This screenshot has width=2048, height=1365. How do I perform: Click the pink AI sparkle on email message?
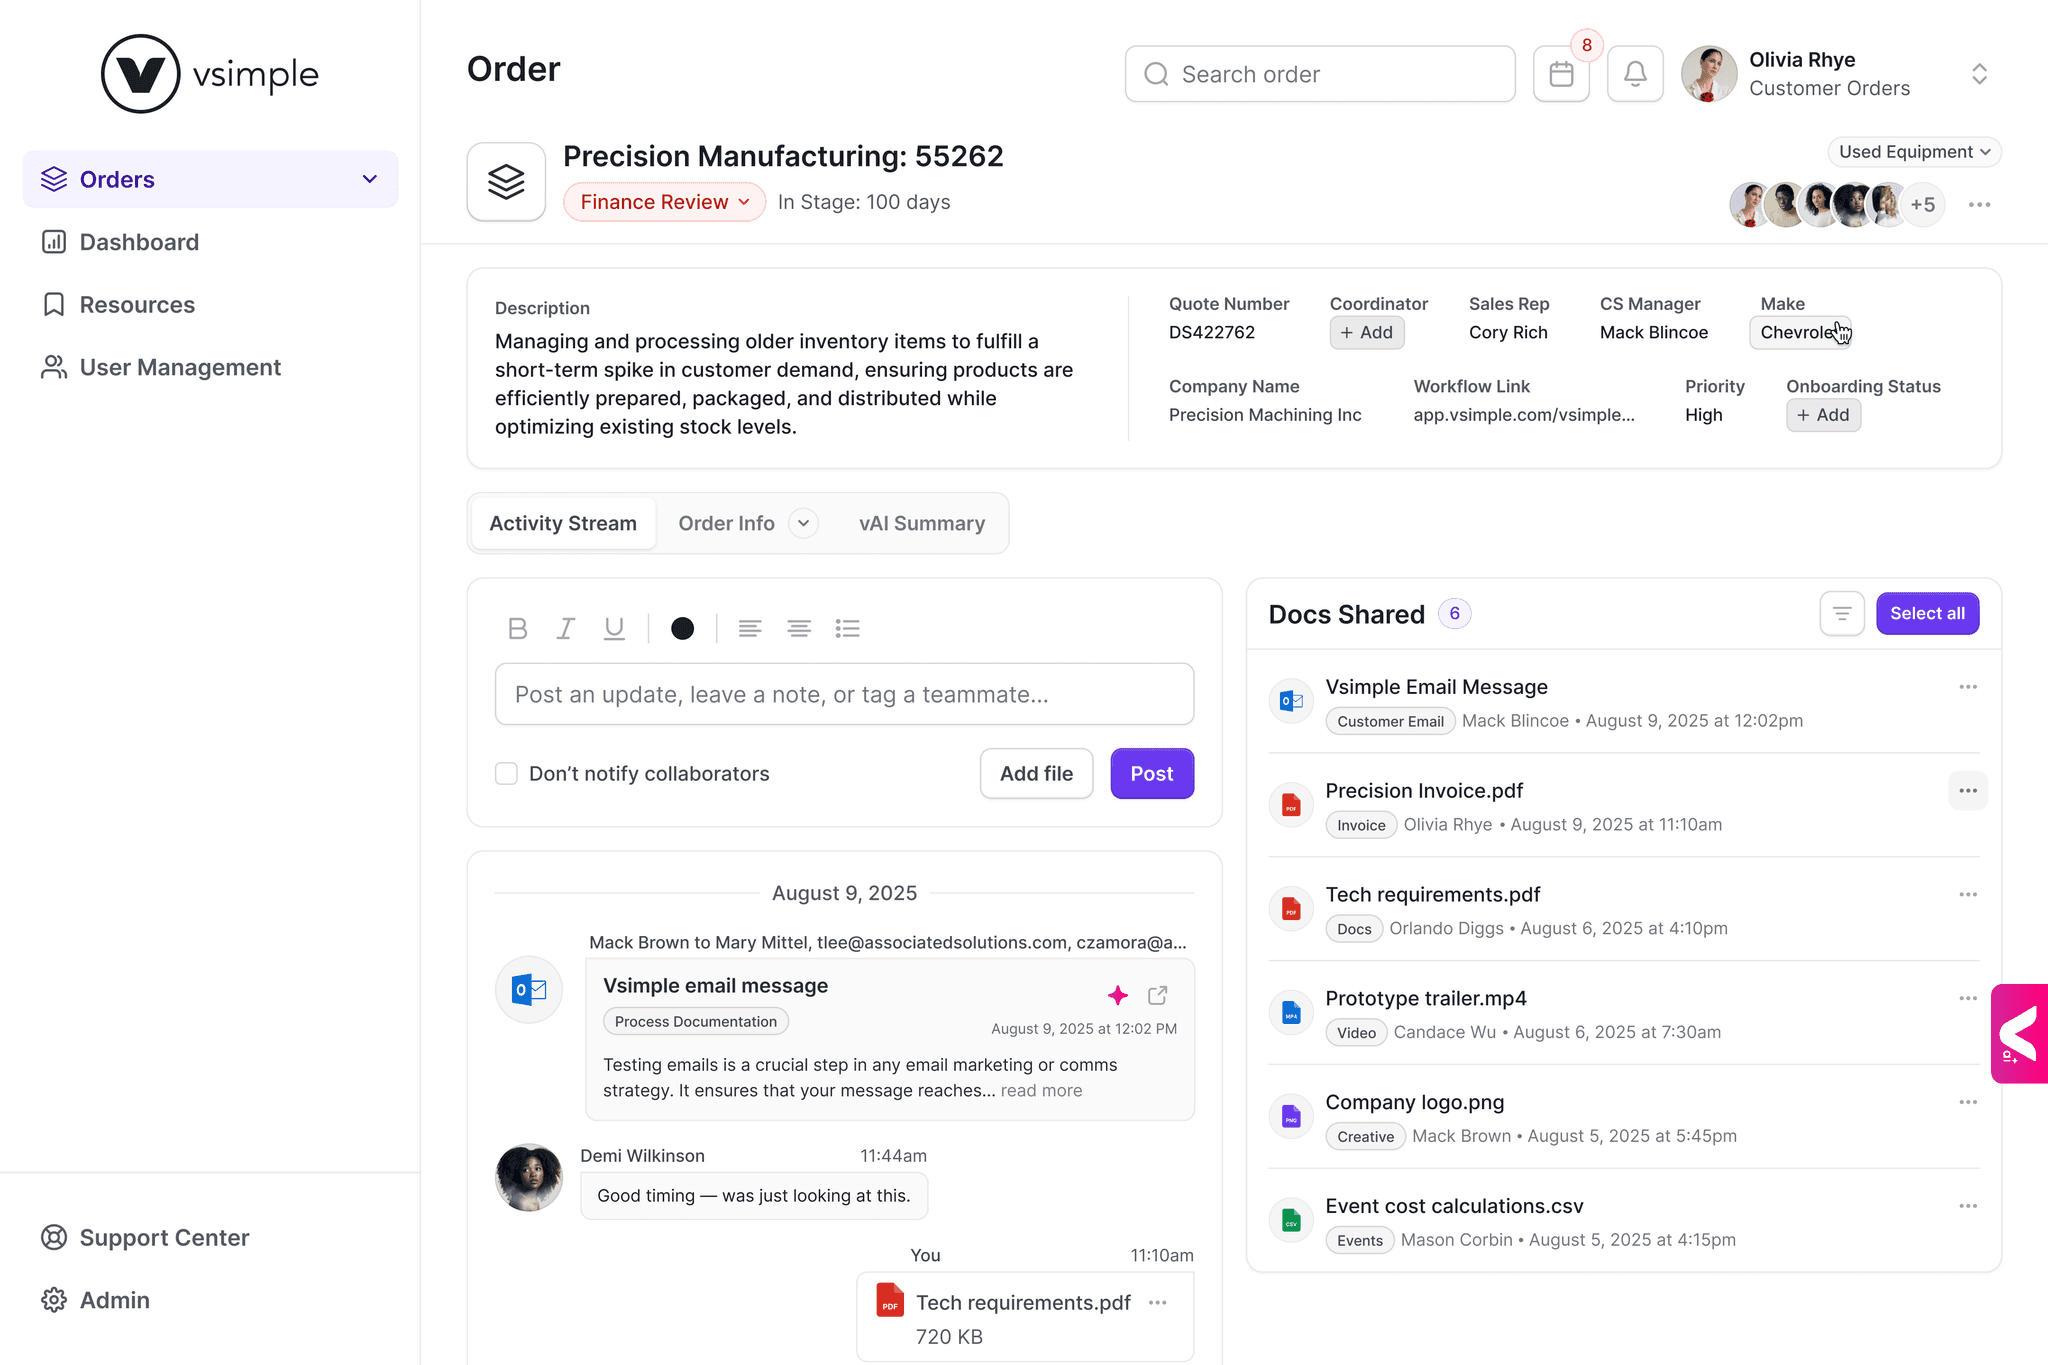coord(1118,995)
